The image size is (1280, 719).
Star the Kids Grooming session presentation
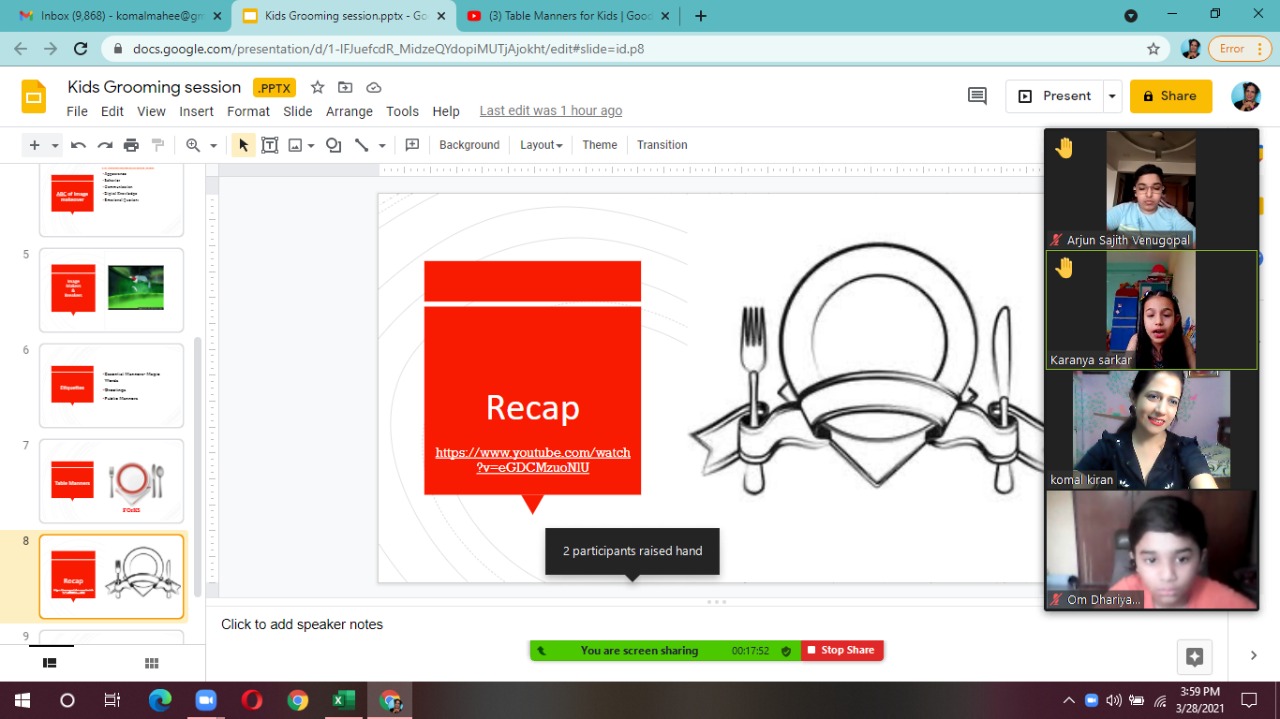317,87
